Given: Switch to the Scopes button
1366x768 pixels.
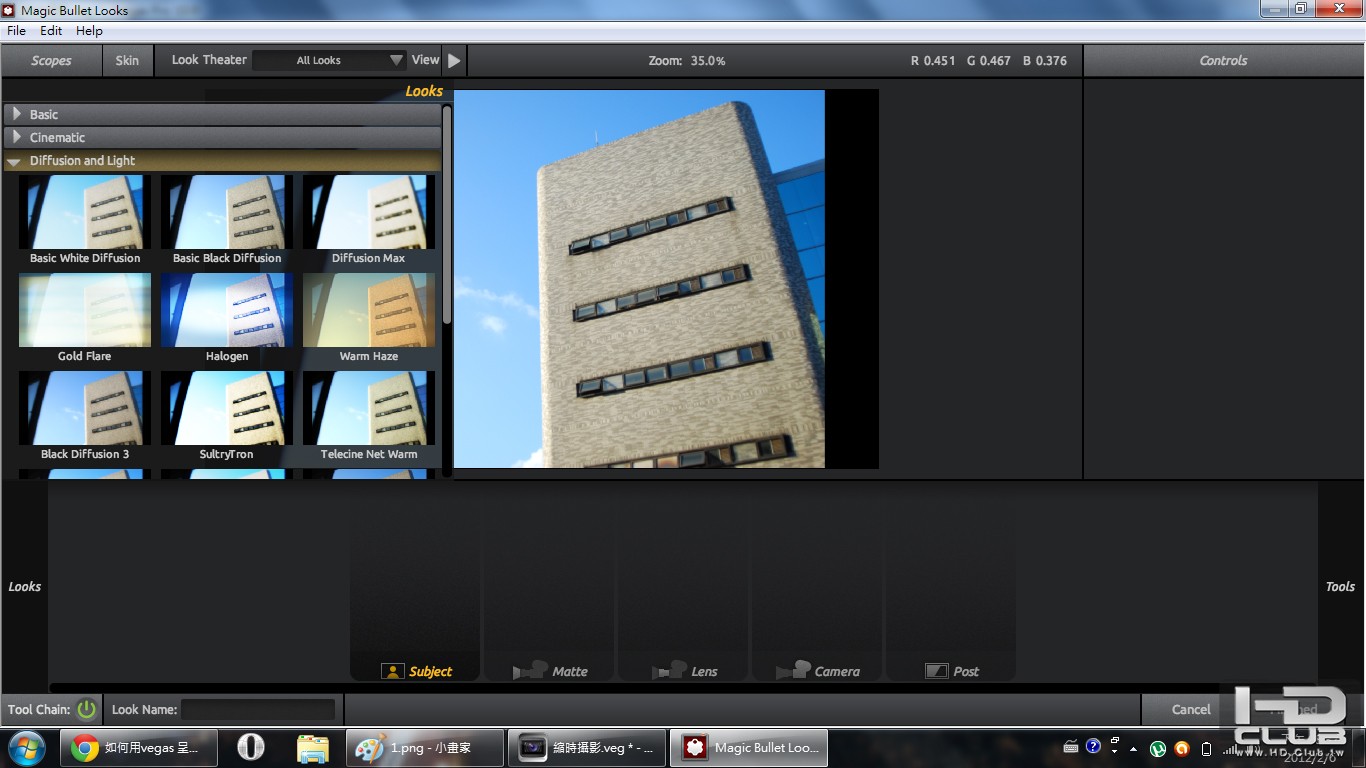Looking at the screenshot, I should [x=51, y=60].
